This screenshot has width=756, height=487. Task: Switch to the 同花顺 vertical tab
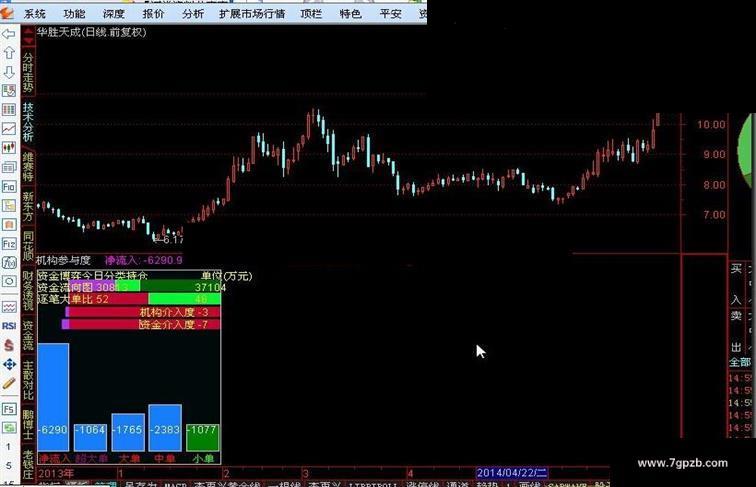(x=28, y=246)
